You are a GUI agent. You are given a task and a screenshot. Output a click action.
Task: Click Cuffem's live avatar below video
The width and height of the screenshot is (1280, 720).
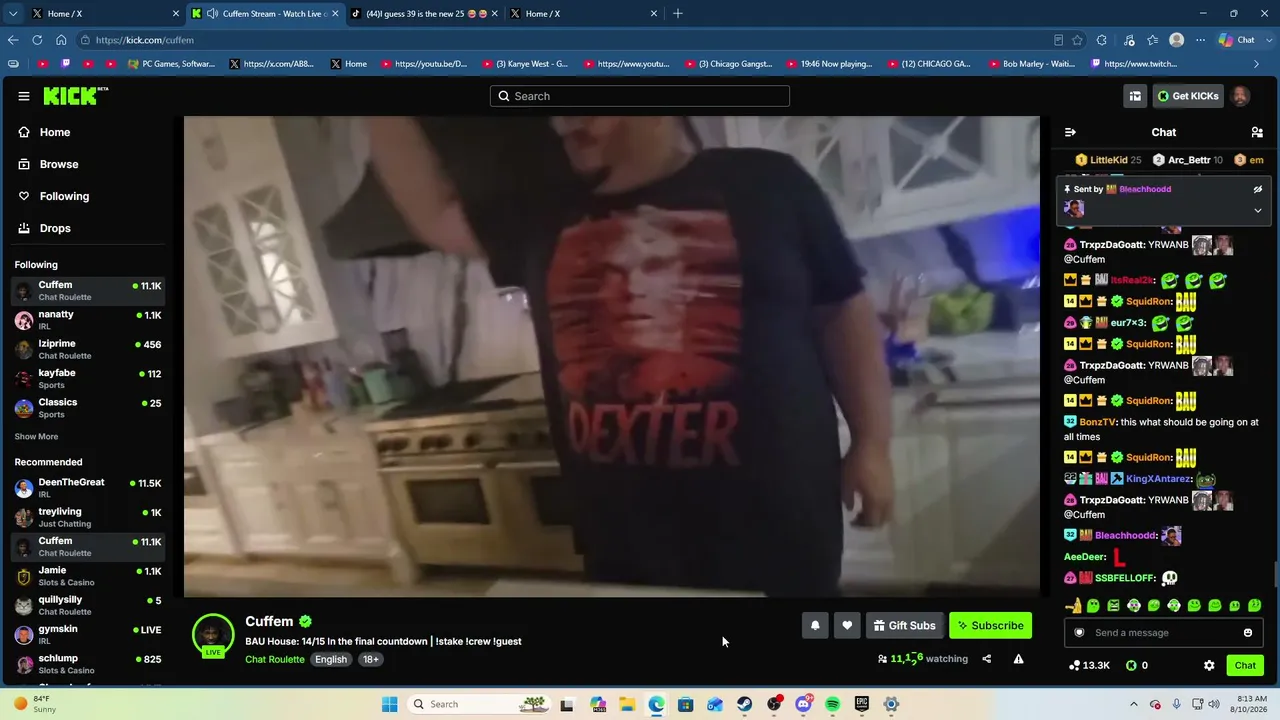[213, 636]
